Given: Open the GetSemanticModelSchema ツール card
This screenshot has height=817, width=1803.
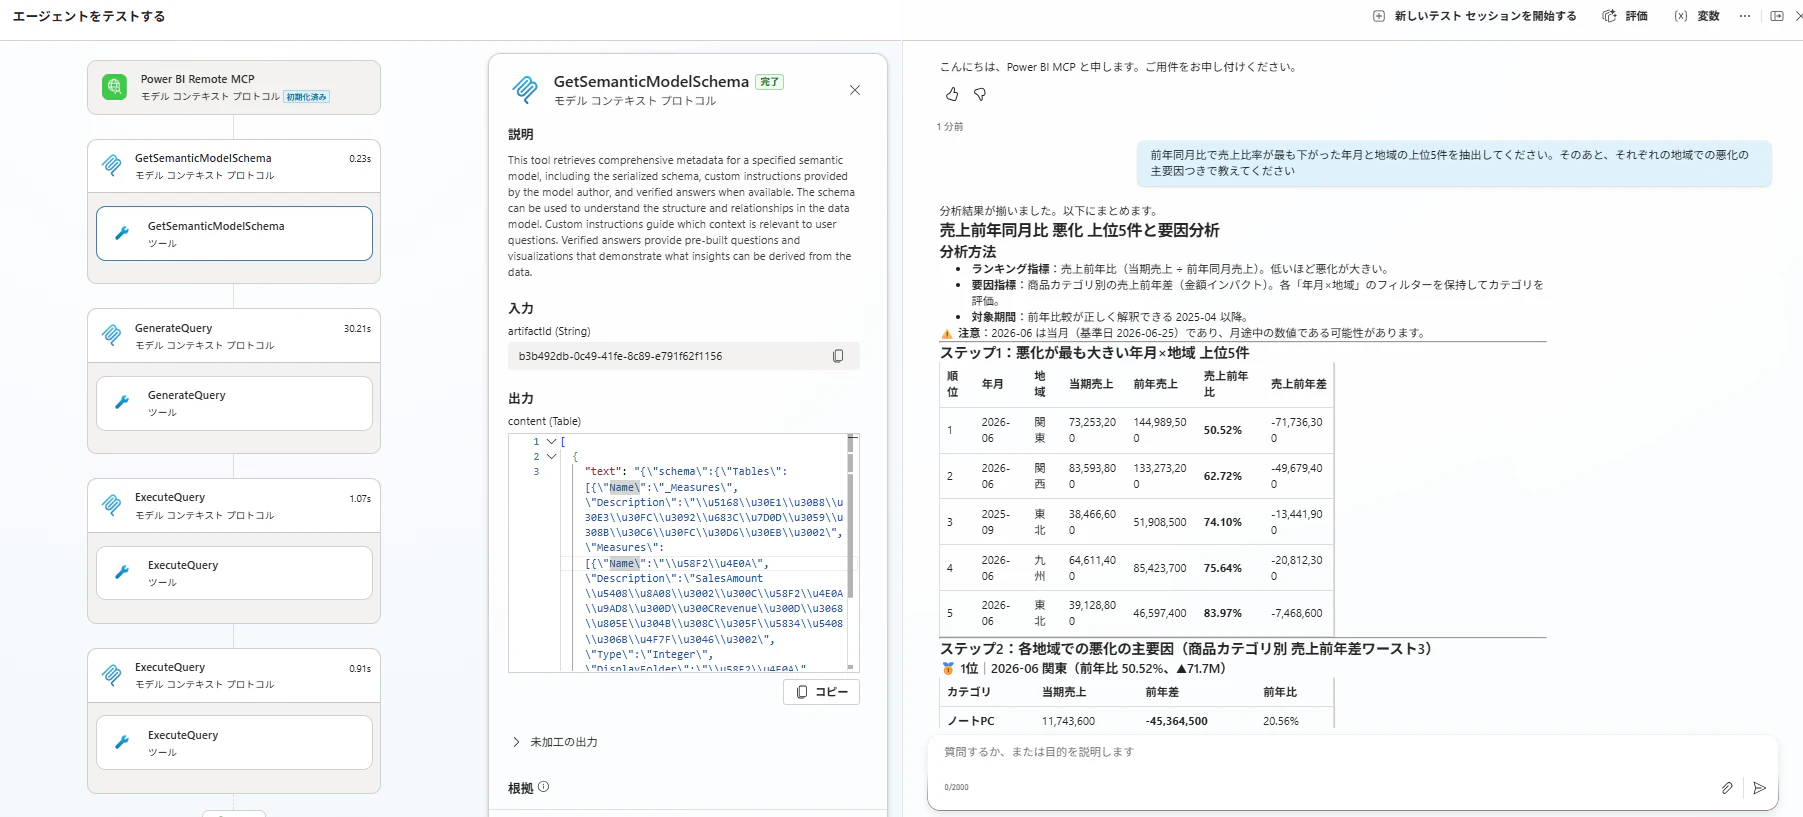Looking at the screenshot, I should (x=234, y=234).
